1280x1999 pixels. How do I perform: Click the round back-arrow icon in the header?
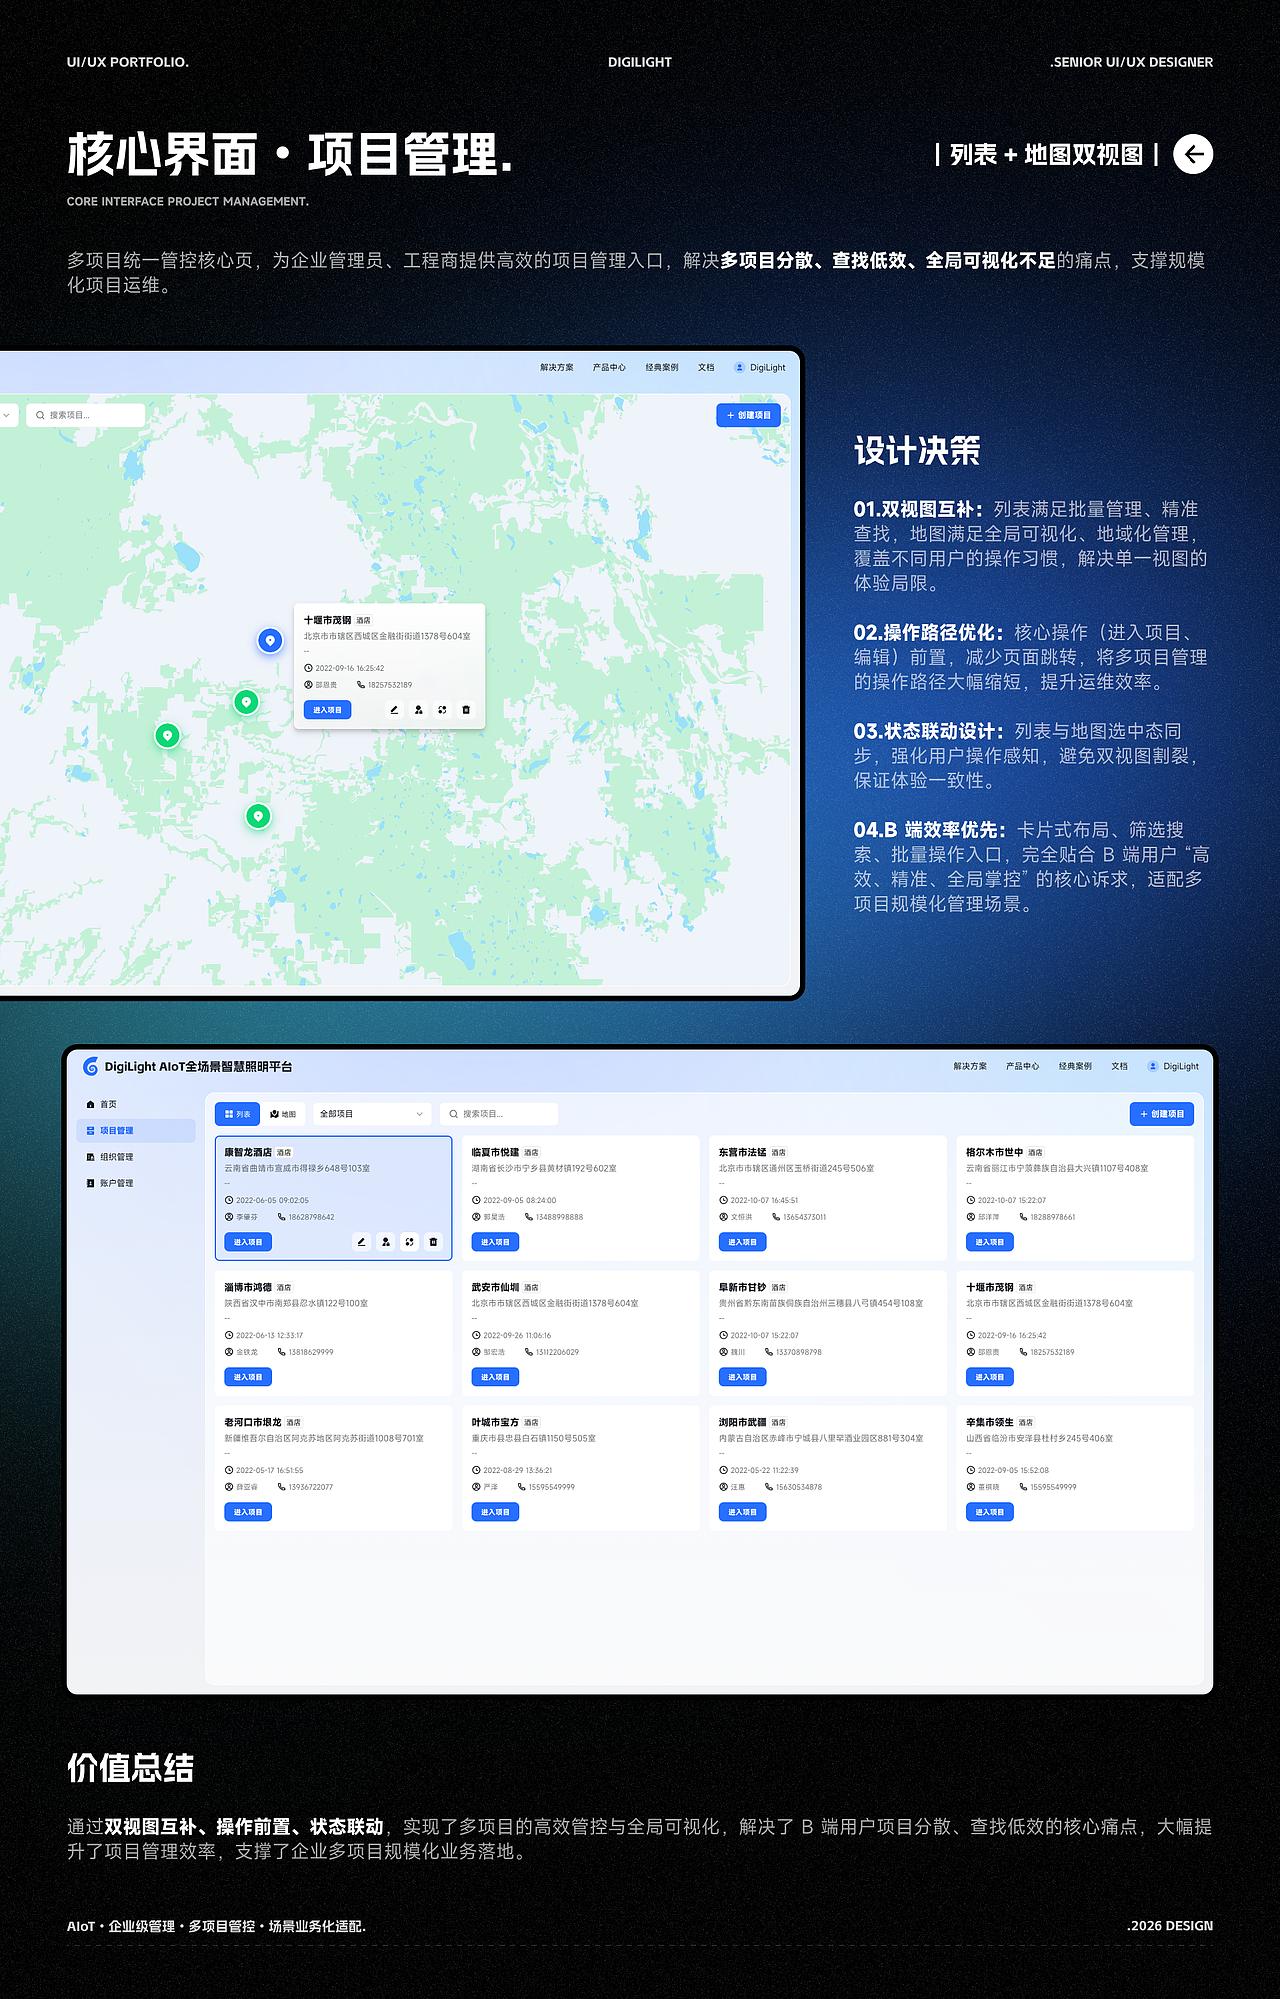coord(1193,154)
